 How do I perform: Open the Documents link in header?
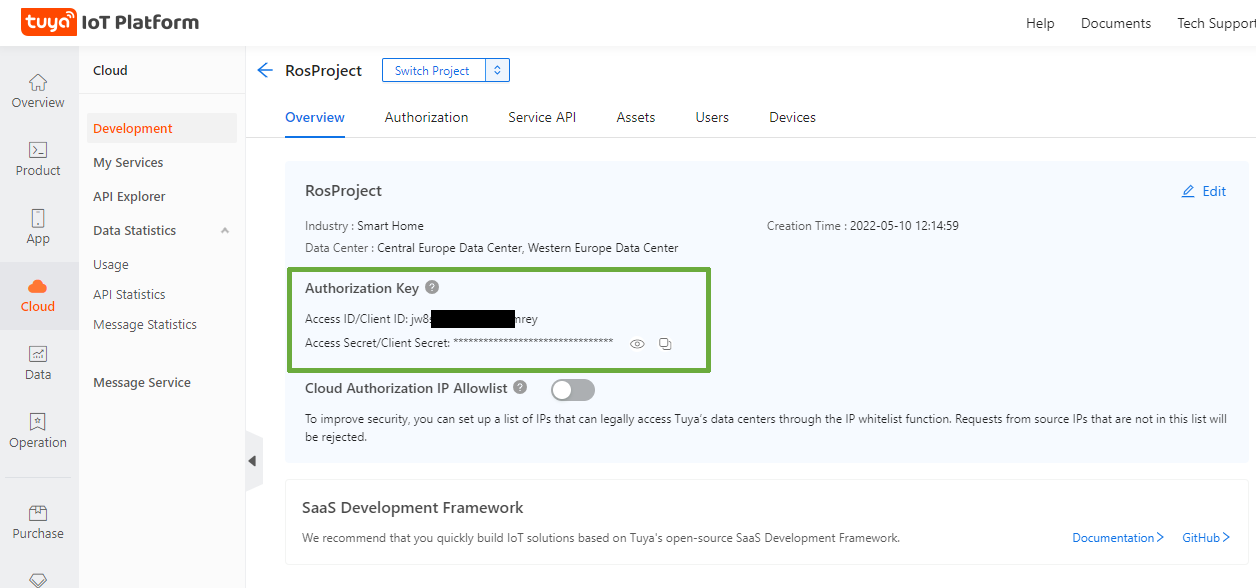coord(1116,23)
